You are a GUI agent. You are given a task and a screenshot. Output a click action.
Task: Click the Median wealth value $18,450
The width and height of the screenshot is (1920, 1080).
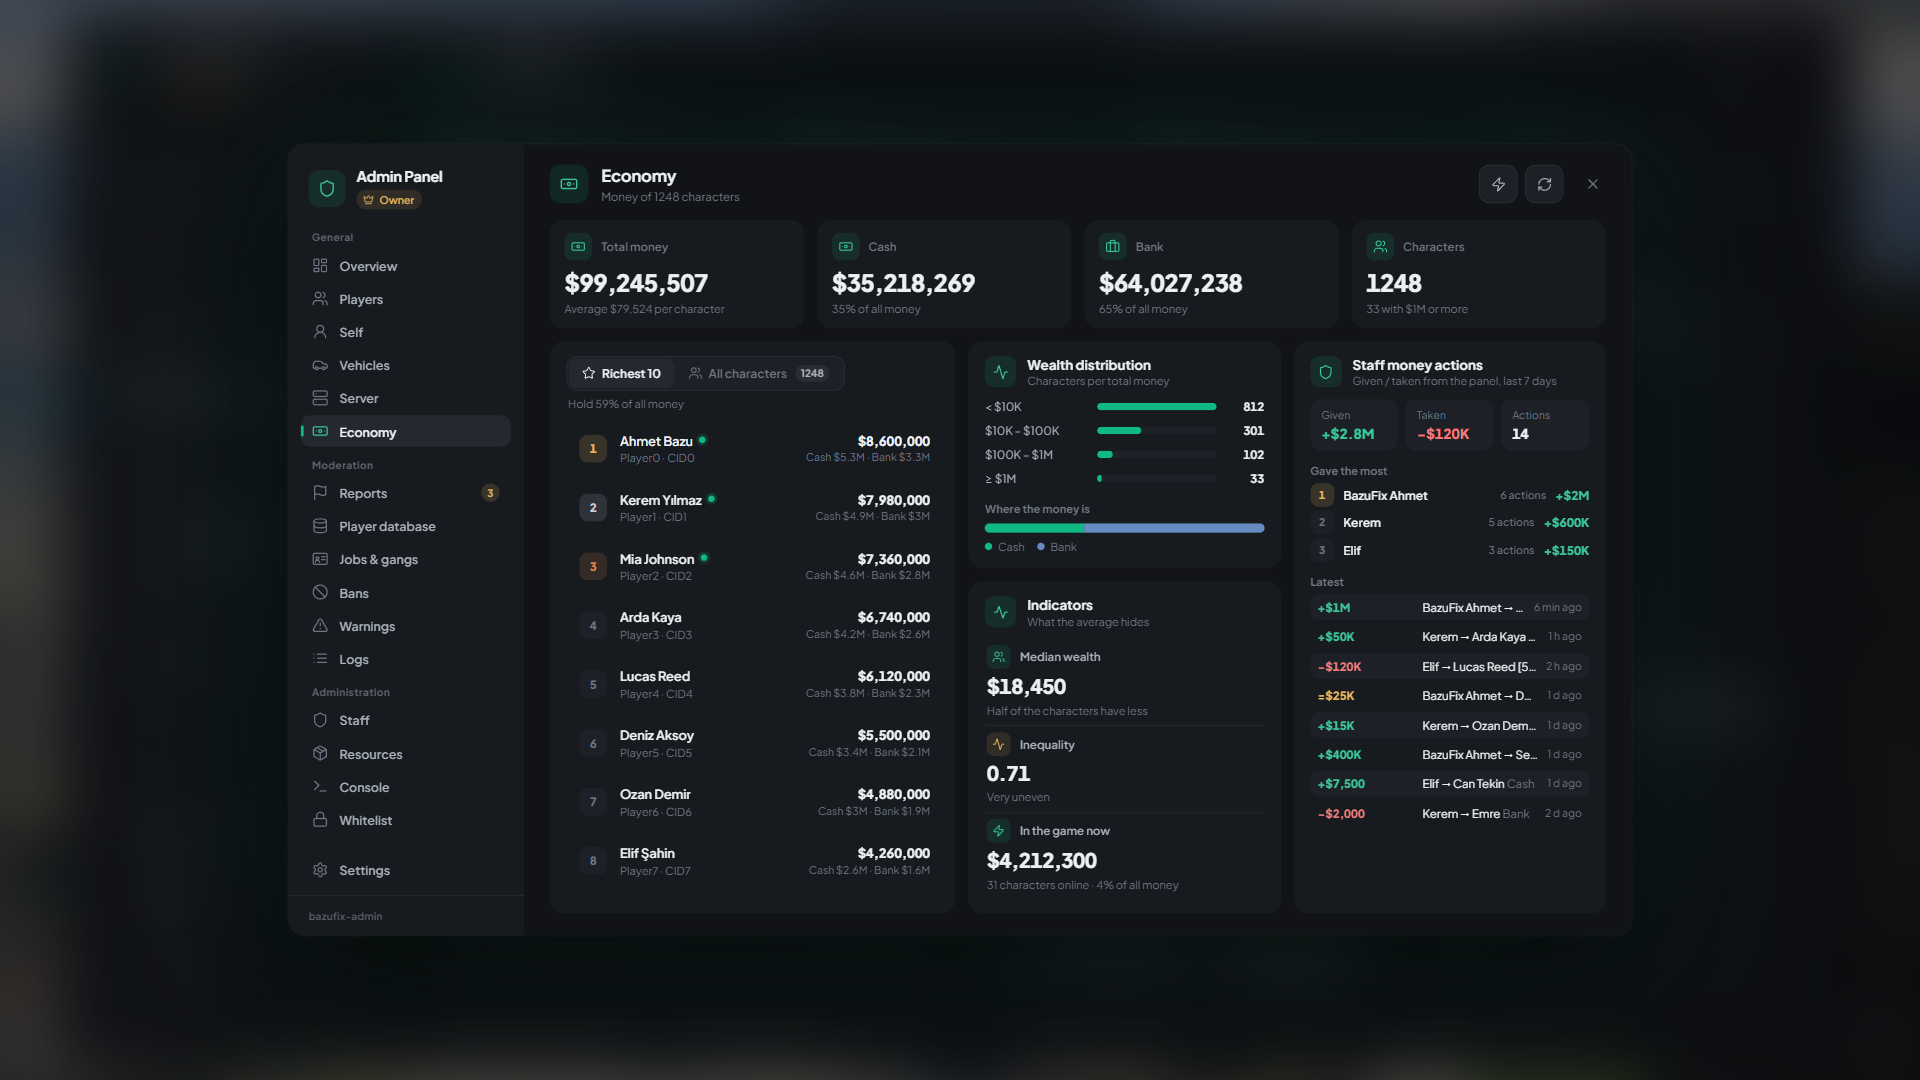coord(1026,687)
